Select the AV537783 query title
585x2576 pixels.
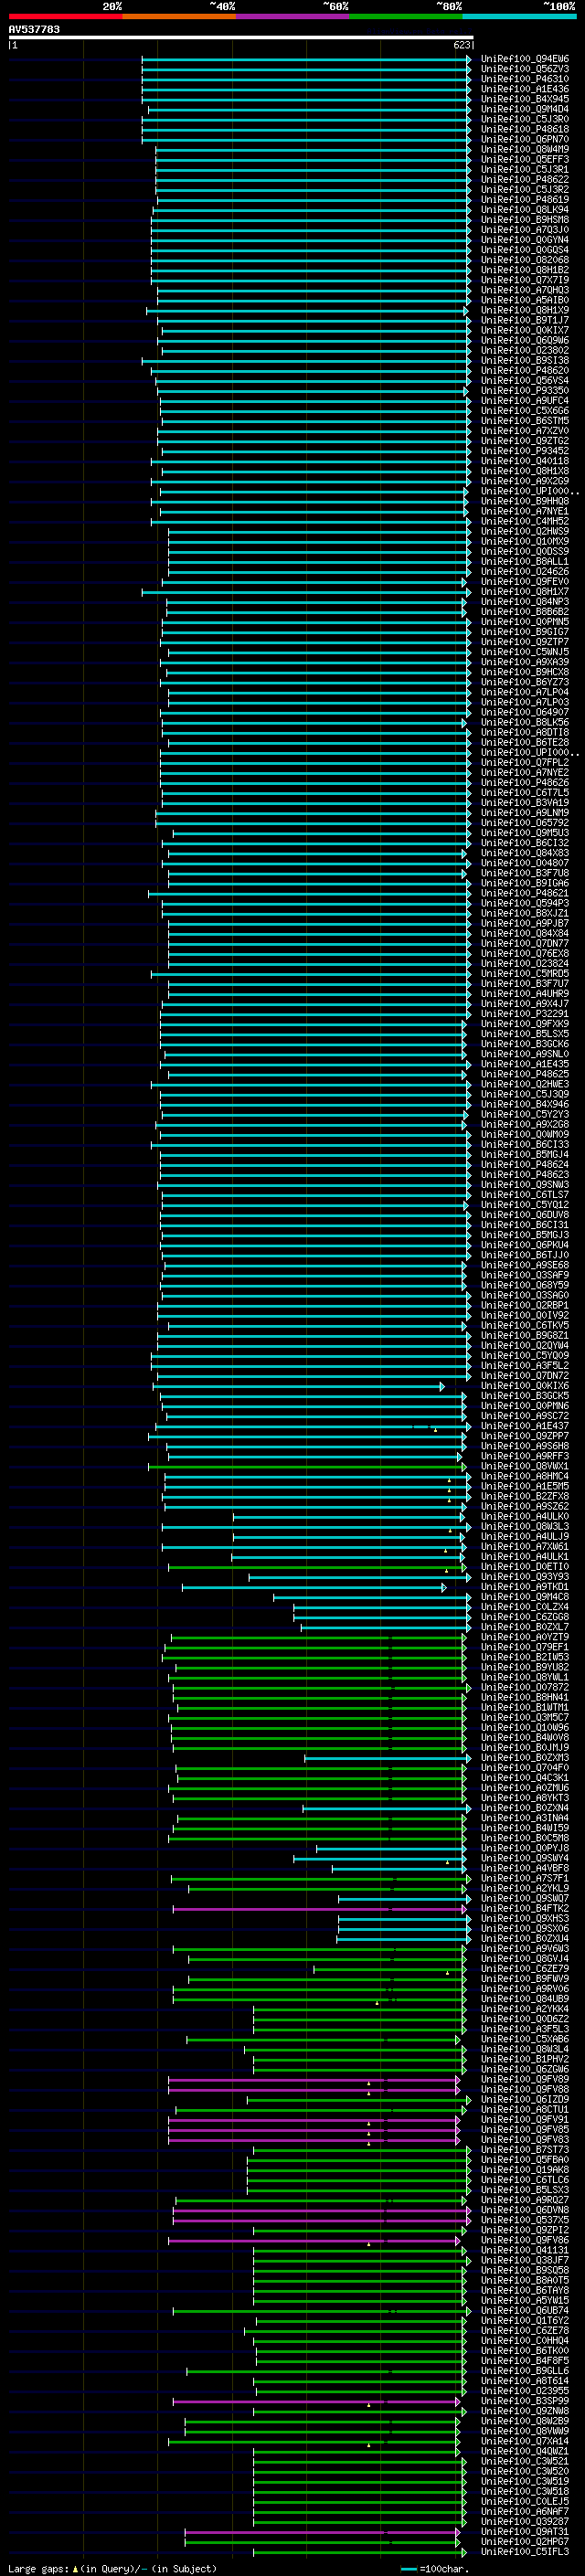click(x=34, y=29)
